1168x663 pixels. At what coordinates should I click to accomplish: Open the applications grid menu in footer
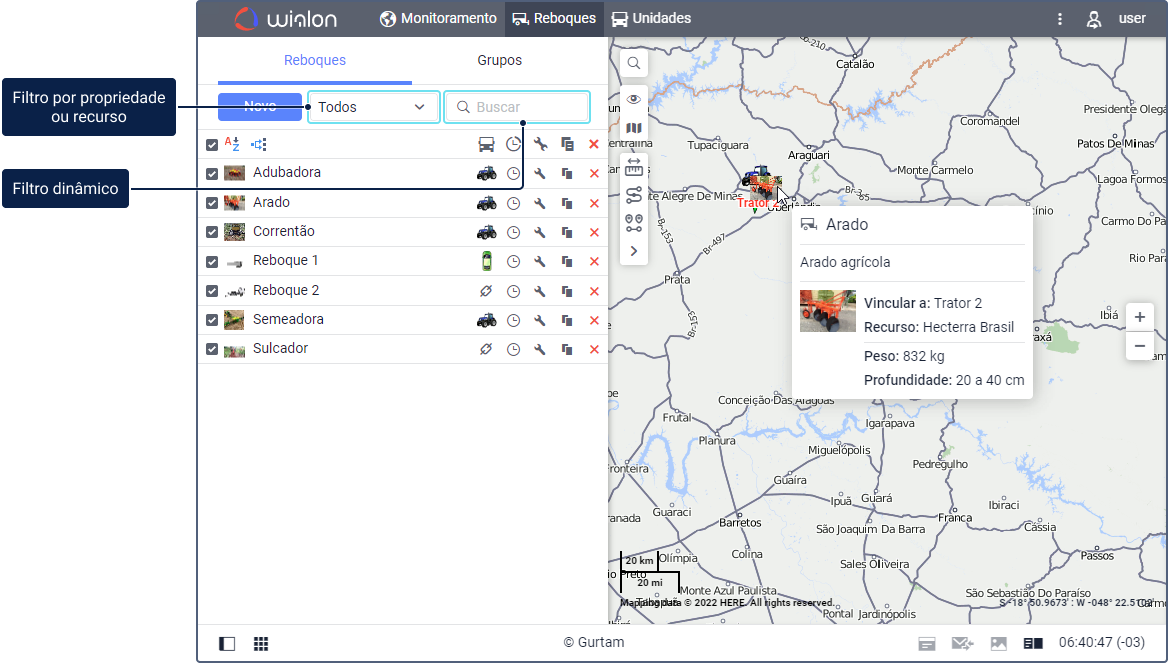tap(261, 644)
